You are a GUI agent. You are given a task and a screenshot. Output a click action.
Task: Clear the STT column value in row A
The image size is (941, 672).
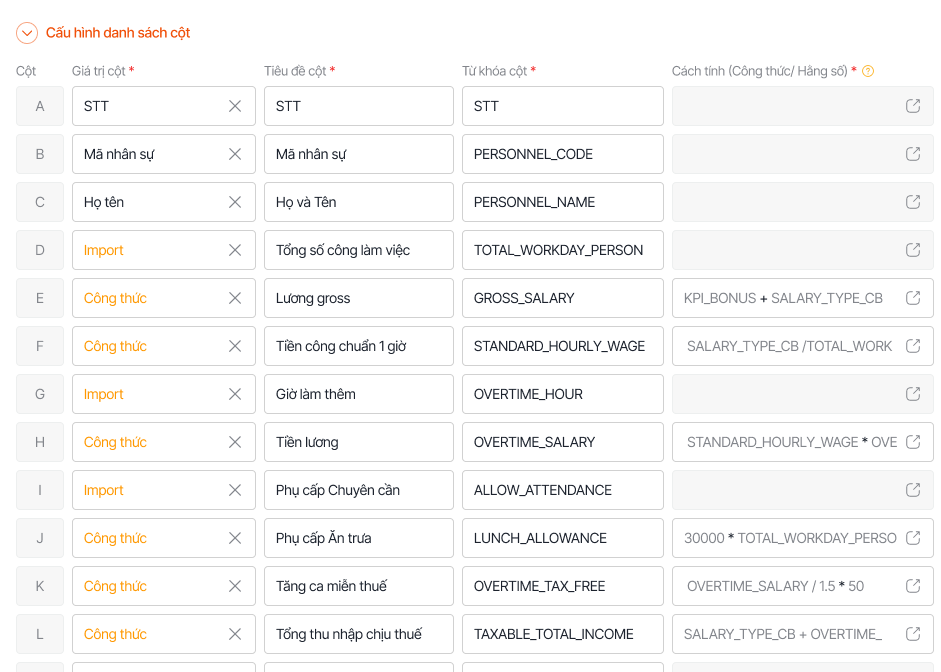click(235, 106)
